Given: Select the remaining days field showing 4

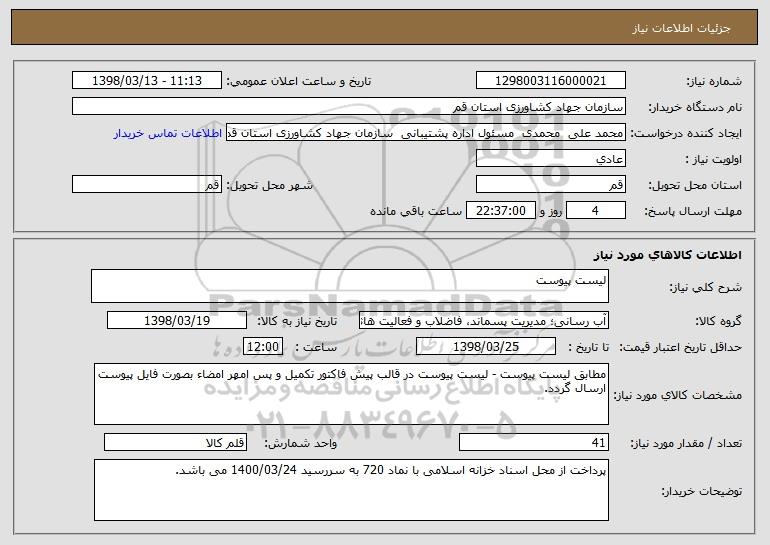Looking at the screenshot, I should pyautogui.click(x=596, y=211).
